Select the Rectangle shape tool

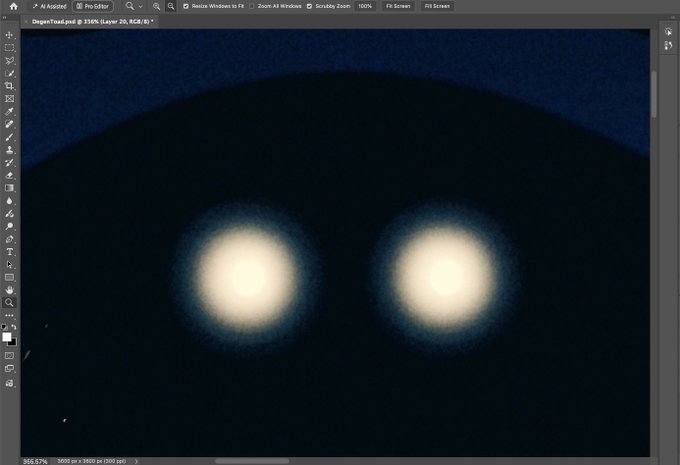point(9,277)
